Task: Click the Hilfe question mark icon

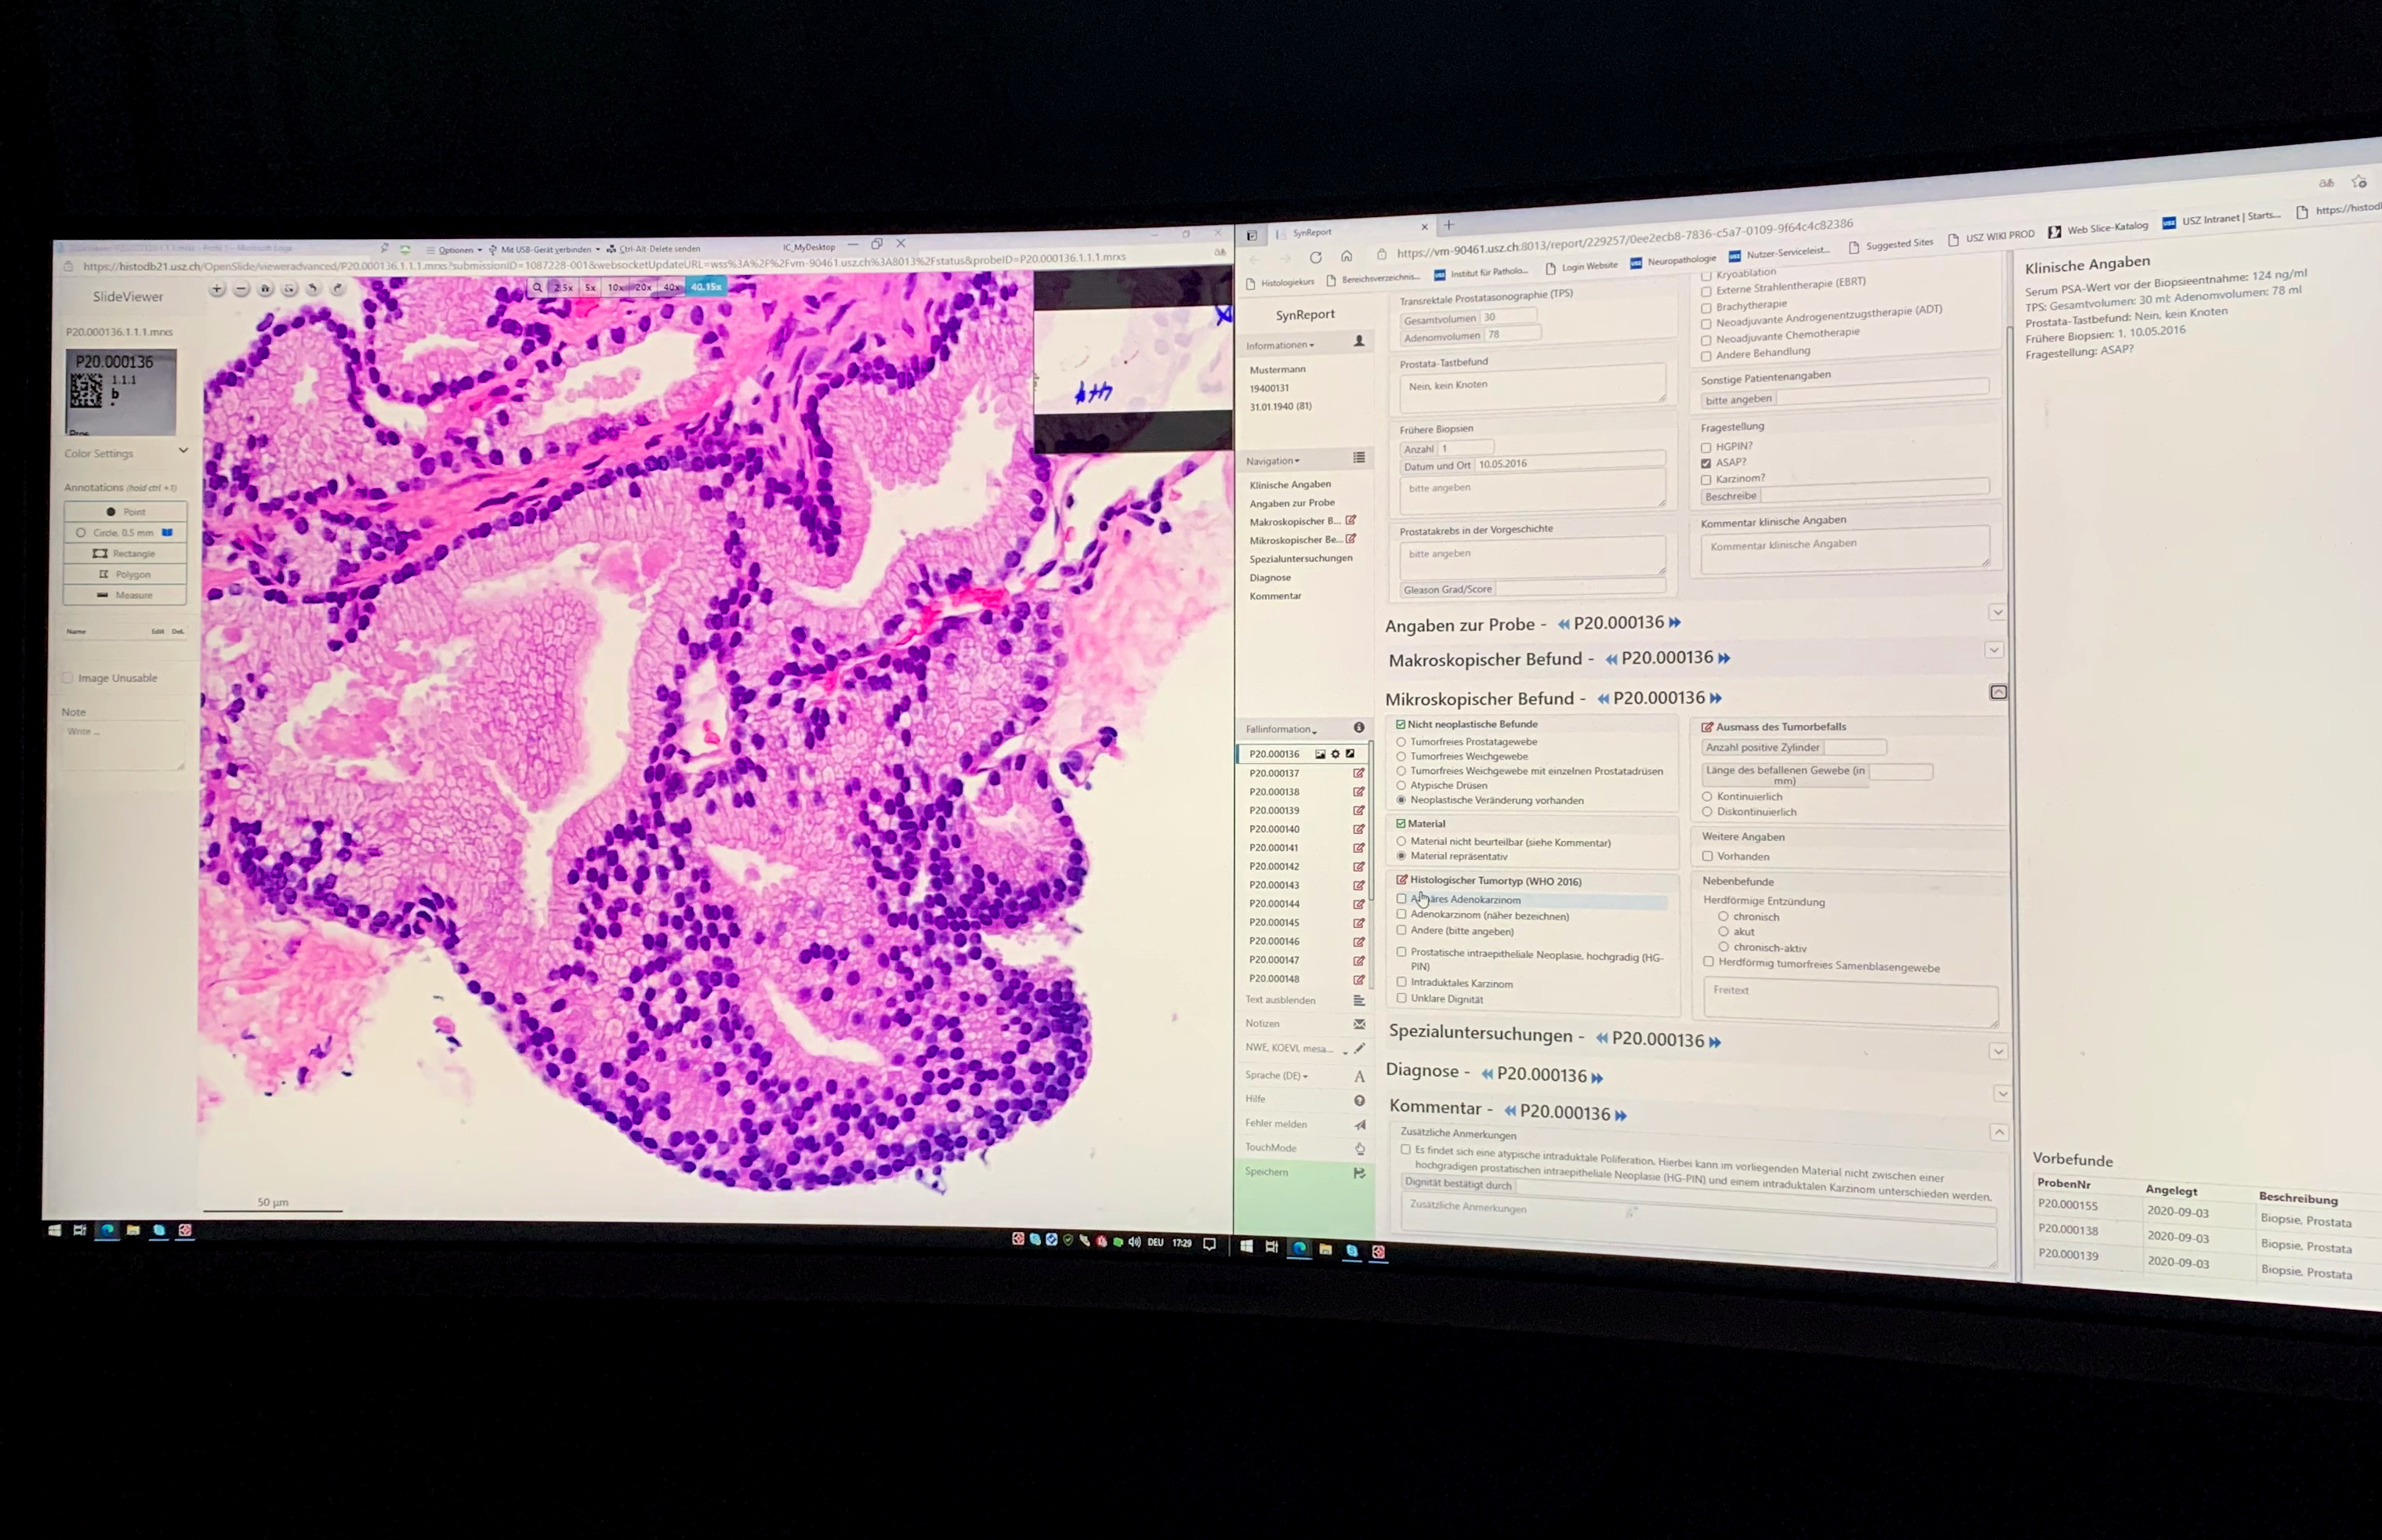Action: point(1359,1100)
